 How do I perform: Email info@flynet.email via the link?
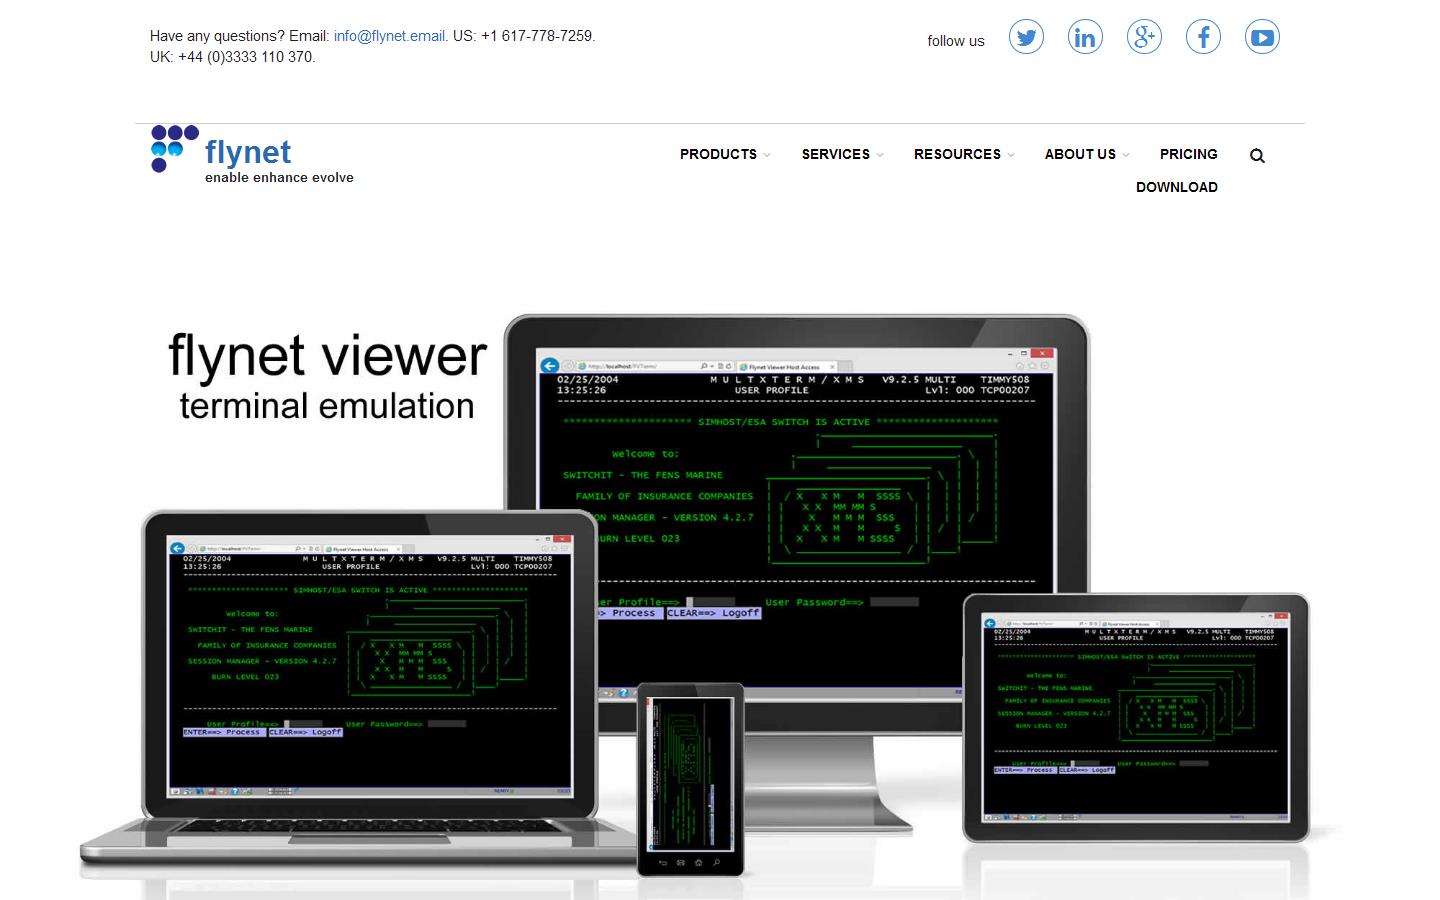click(389, 36)
